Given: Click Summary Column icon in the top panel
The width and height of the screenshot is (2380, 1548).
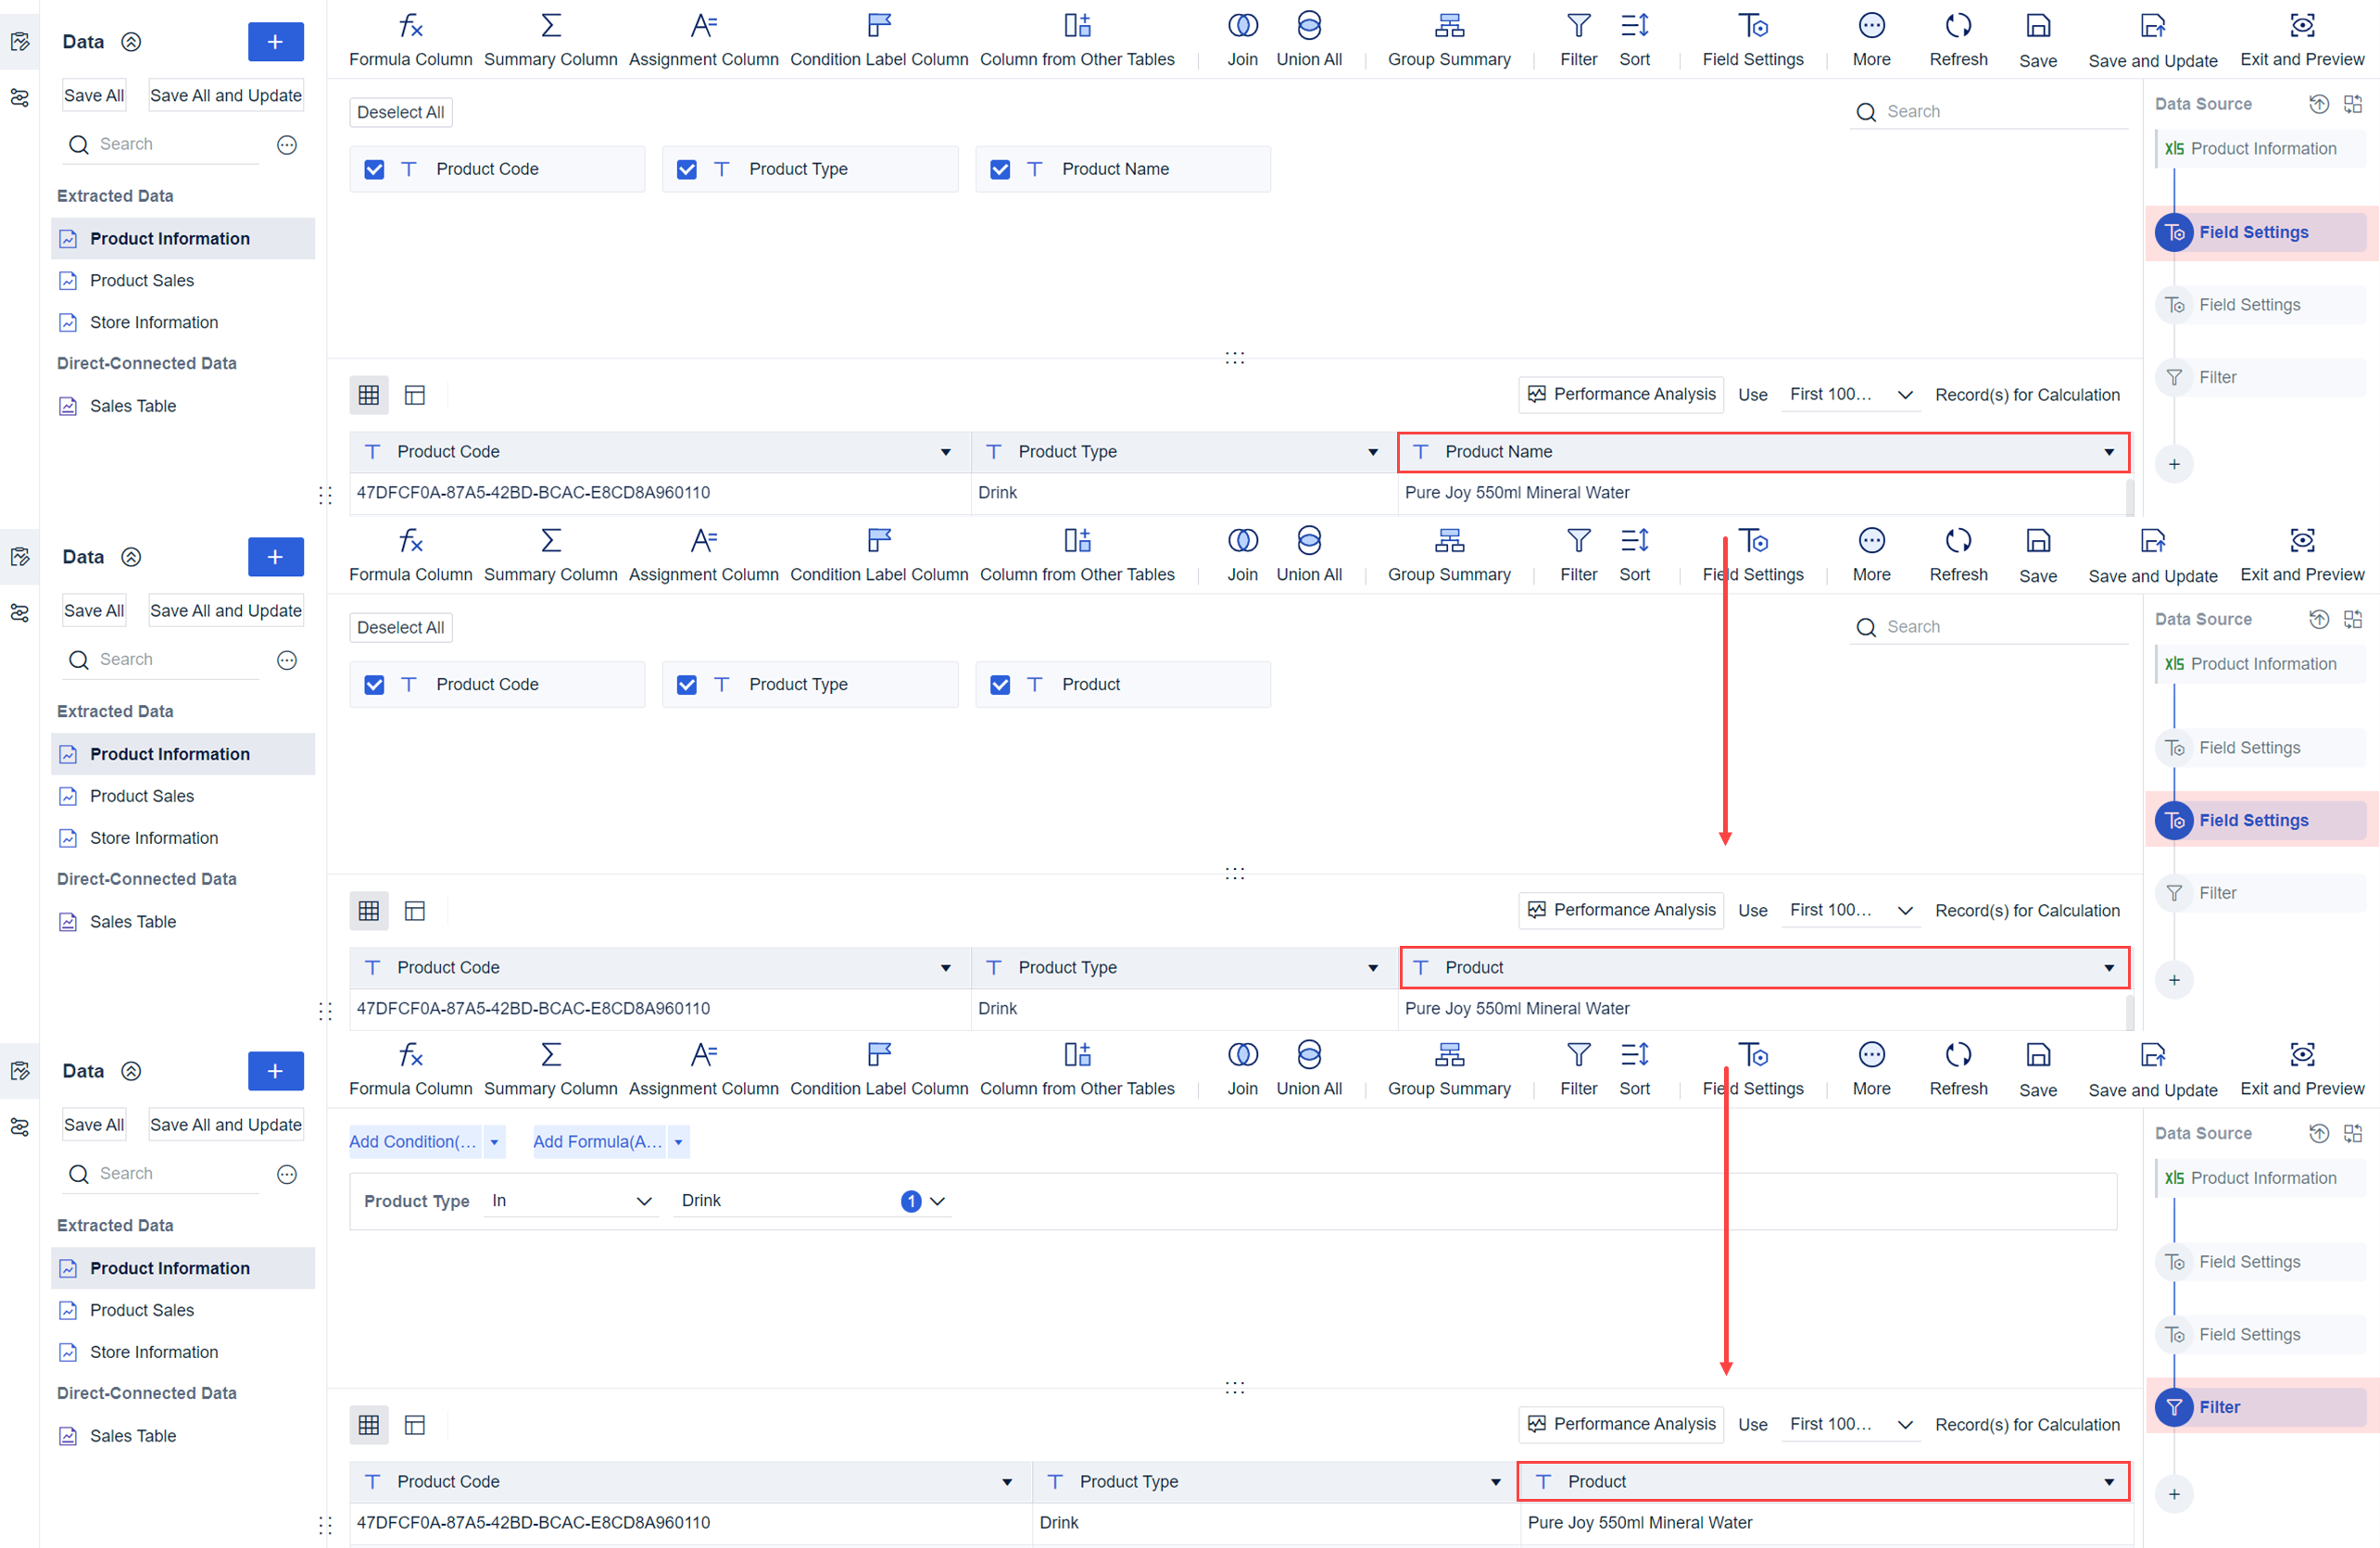Looking at the screenshot, I should coord(550,26).
